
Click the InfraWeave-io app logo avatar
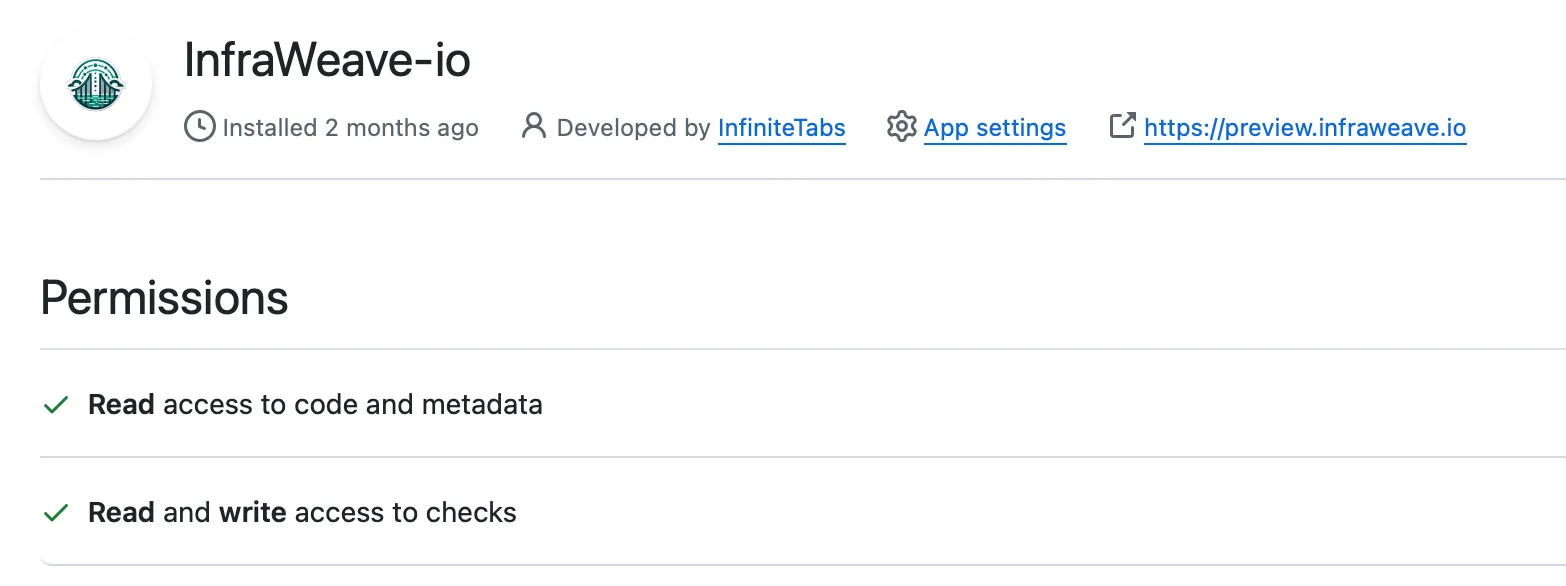point(96,84)
